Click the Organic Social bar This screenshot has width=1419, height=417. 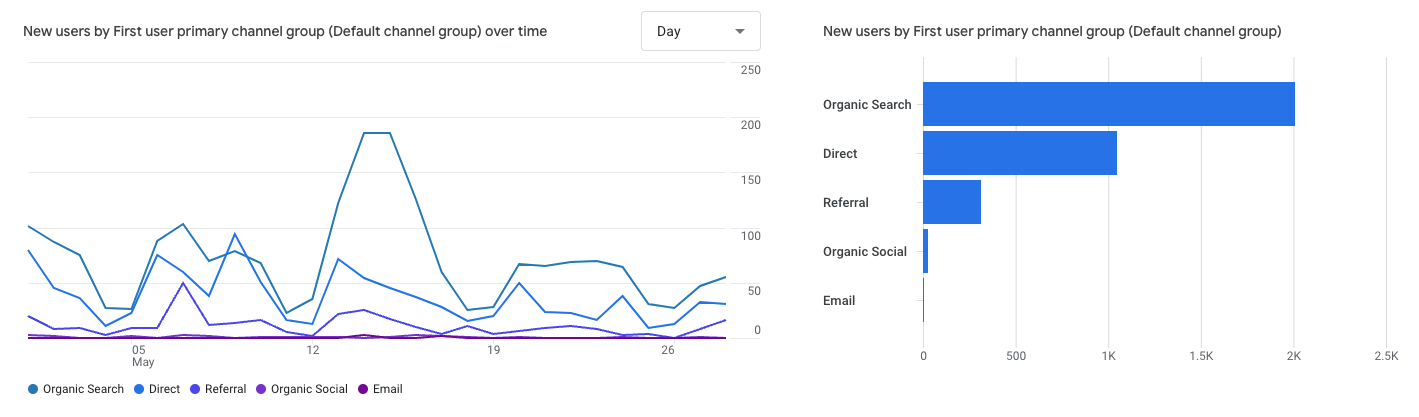coord(926,251)
